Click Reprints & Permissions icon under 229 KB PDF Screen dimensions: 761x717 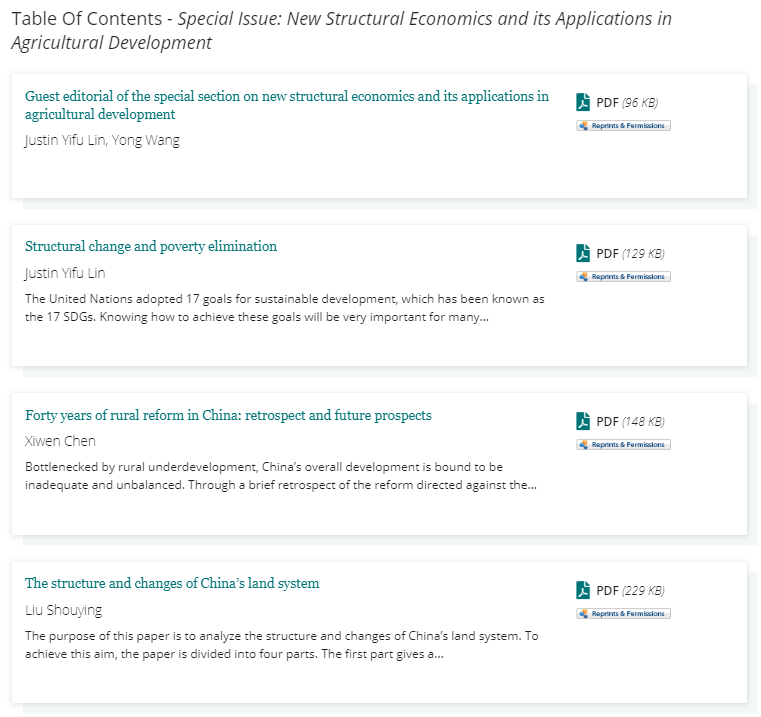(x=623, y=614)
